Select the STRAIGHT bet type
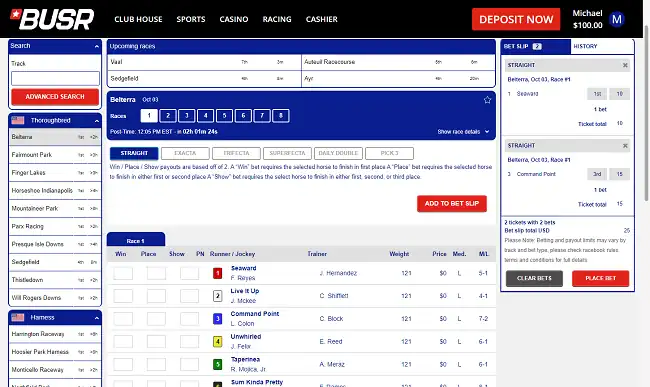This screenshot has height=387, width=650. coord(134,153)
